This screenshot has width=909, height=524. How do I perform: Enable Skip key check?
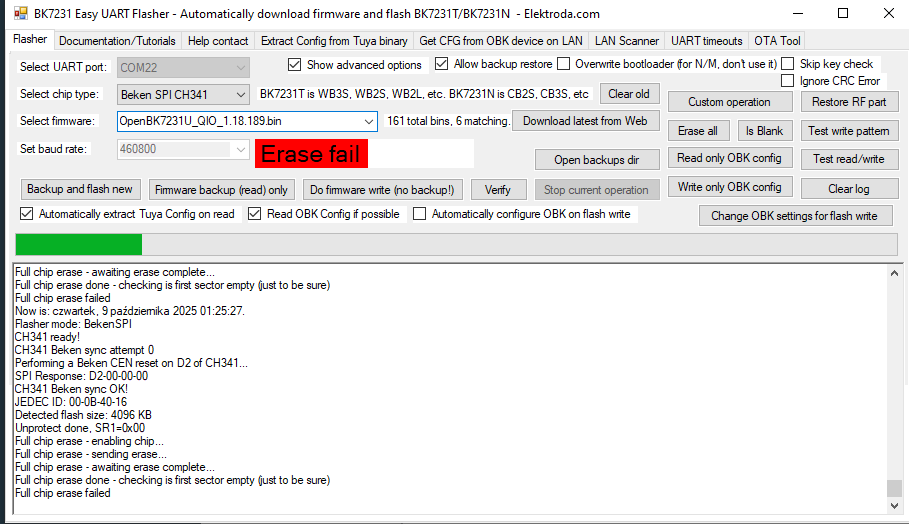pos(787,64)
